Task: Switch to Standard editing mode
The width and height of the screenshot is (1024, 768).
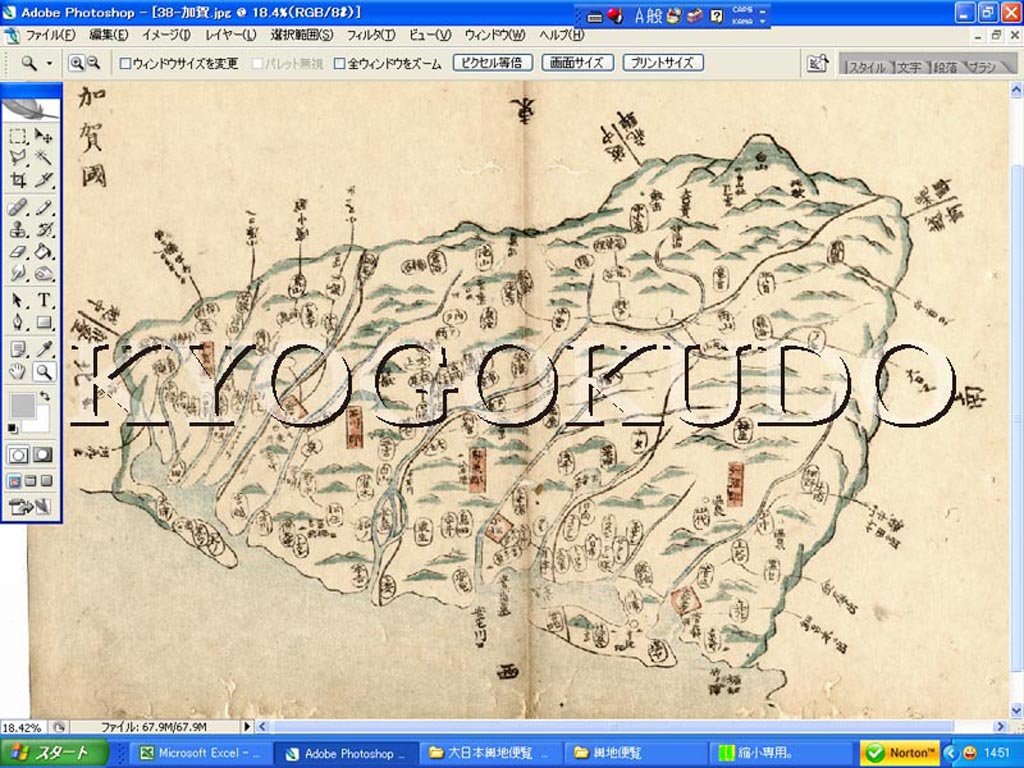Action: (x=18, y=455)
